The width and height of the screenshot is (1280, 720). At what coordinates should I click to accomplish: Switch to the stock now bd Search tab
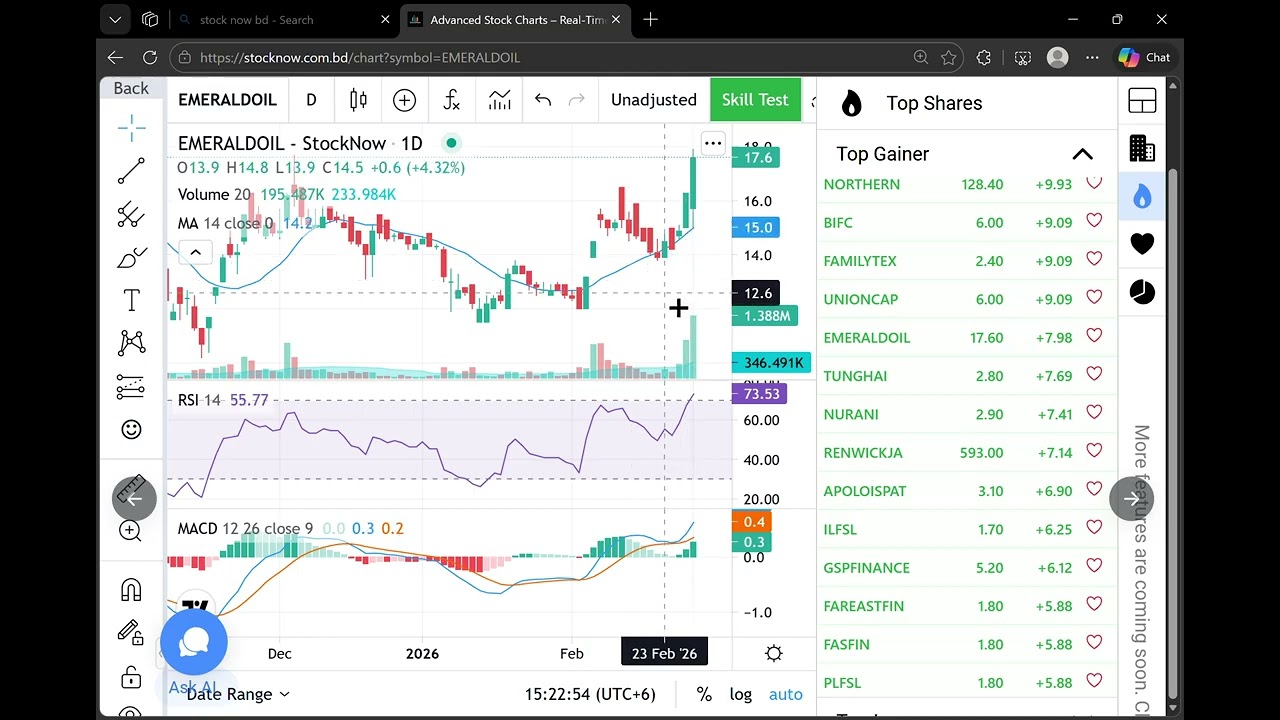[282, 20]
